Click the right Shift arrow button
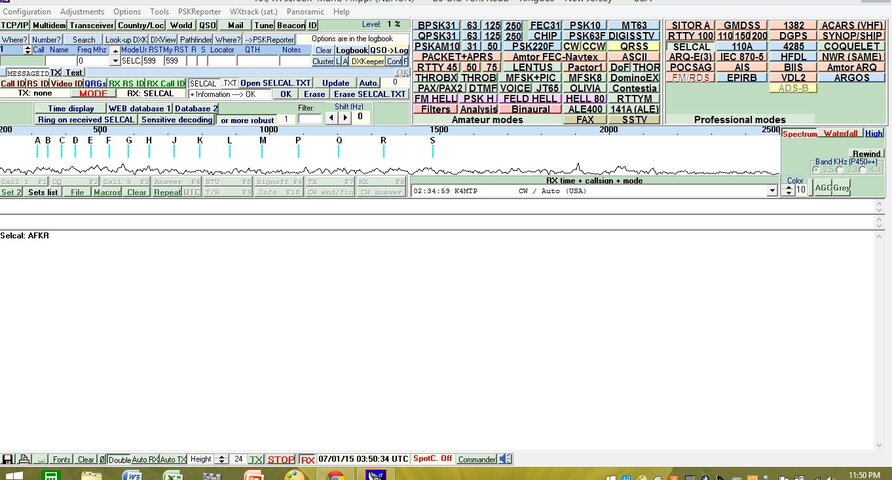Viewport: 892px width, 480px height. click(x=345, y=118)
